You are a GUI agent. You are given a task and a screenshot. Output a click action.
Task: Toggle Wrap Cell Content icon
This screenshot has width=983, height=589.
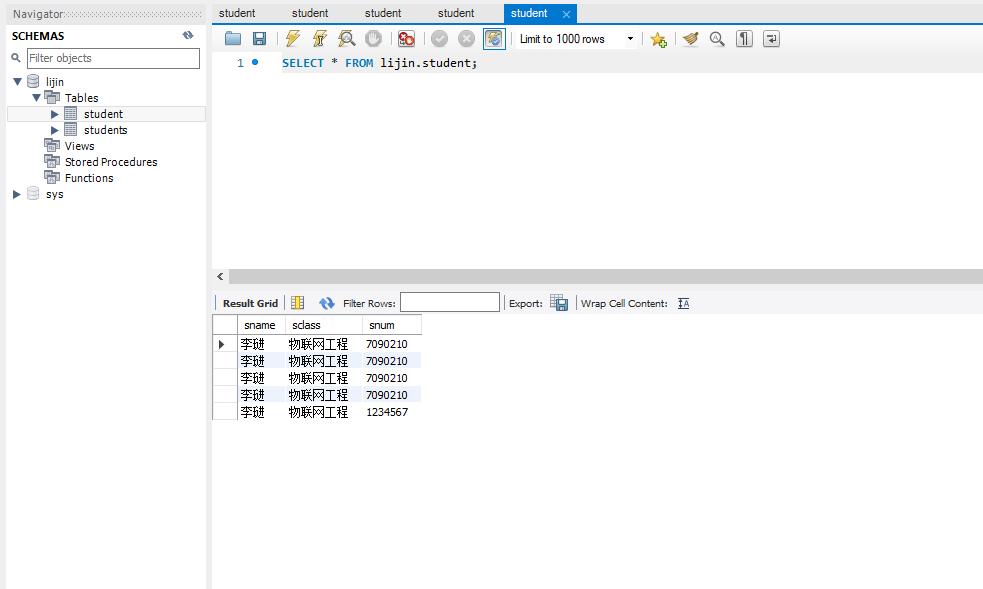pyautogui.click(x=683, y=303)
